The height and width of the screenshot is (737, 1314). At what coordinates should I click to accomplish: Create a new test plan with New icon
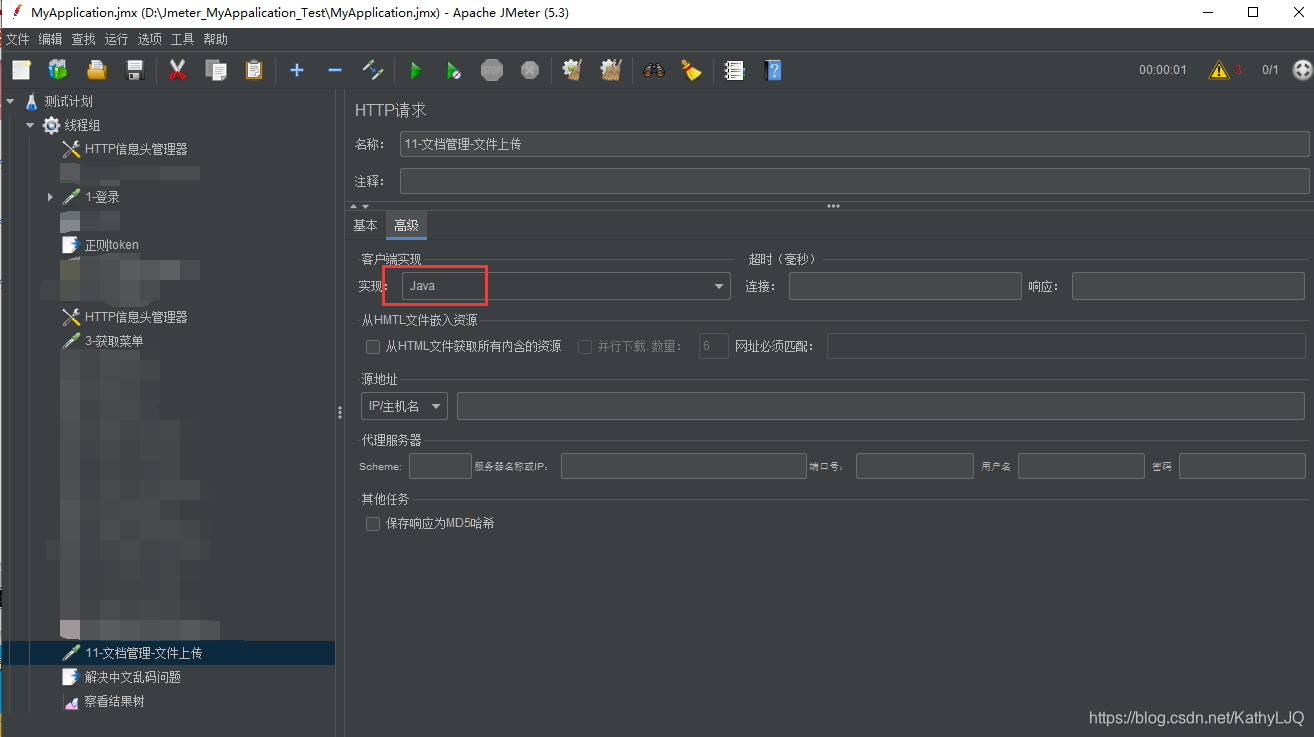(x=22, y=70)
